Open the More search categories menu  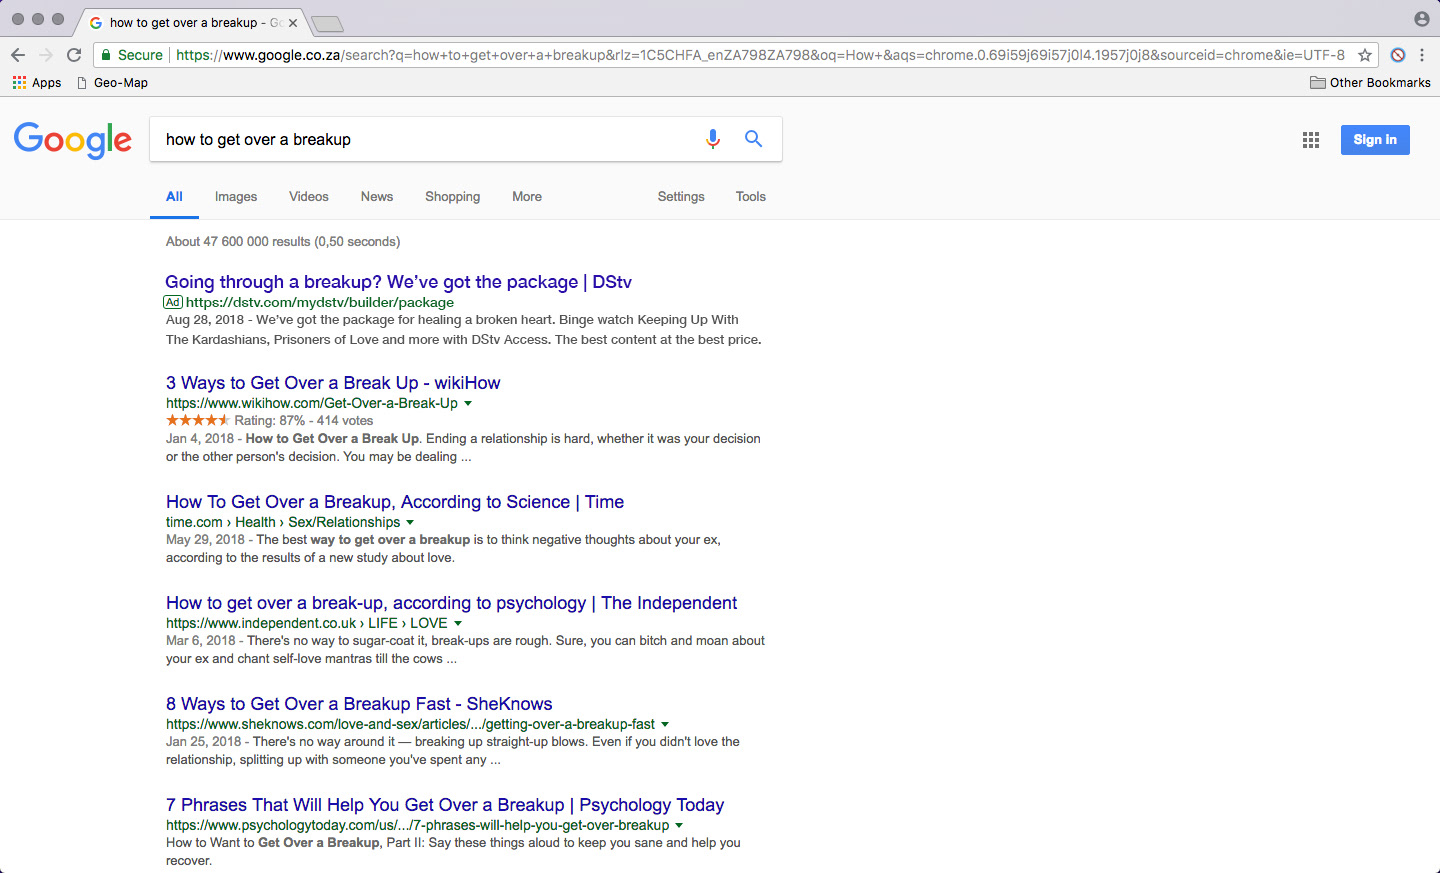[527, 197]
